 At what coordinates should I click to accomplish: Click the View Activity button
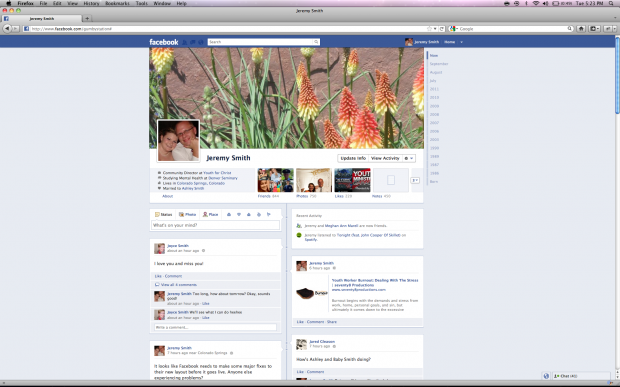click(x=385, y=158)
